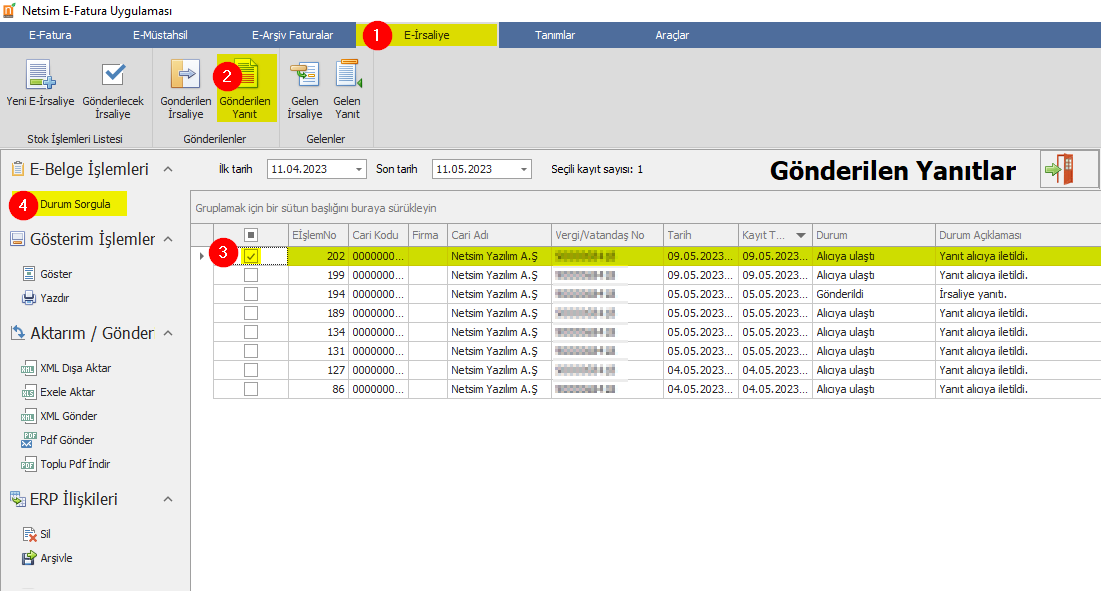Click the exit door icon

pyautogui.click(x=1060, y=169)
